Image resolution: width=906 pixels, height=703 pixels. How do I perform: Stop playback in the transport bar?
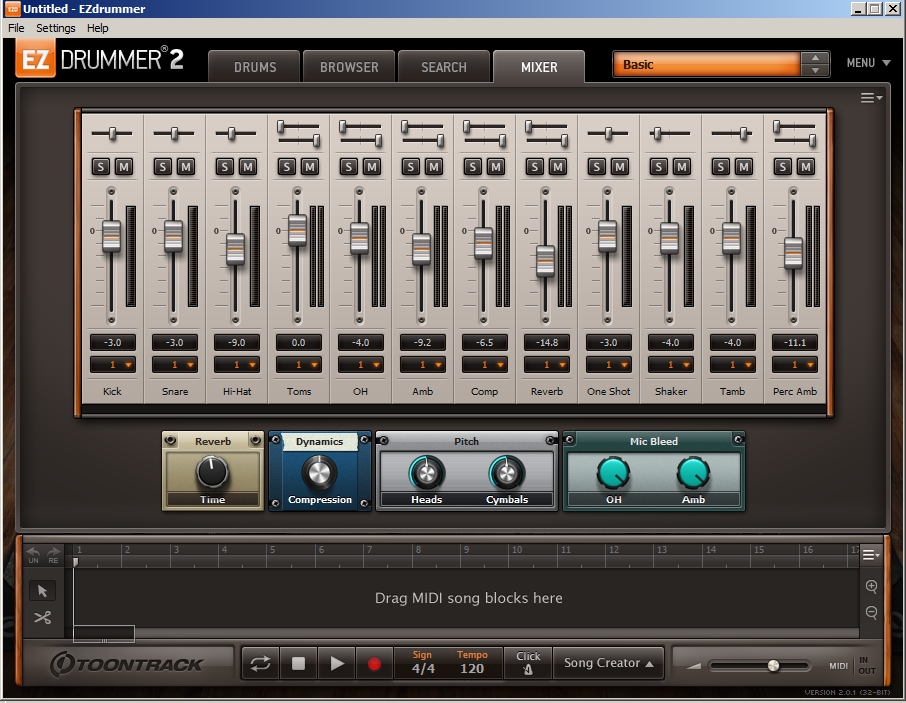298,663
